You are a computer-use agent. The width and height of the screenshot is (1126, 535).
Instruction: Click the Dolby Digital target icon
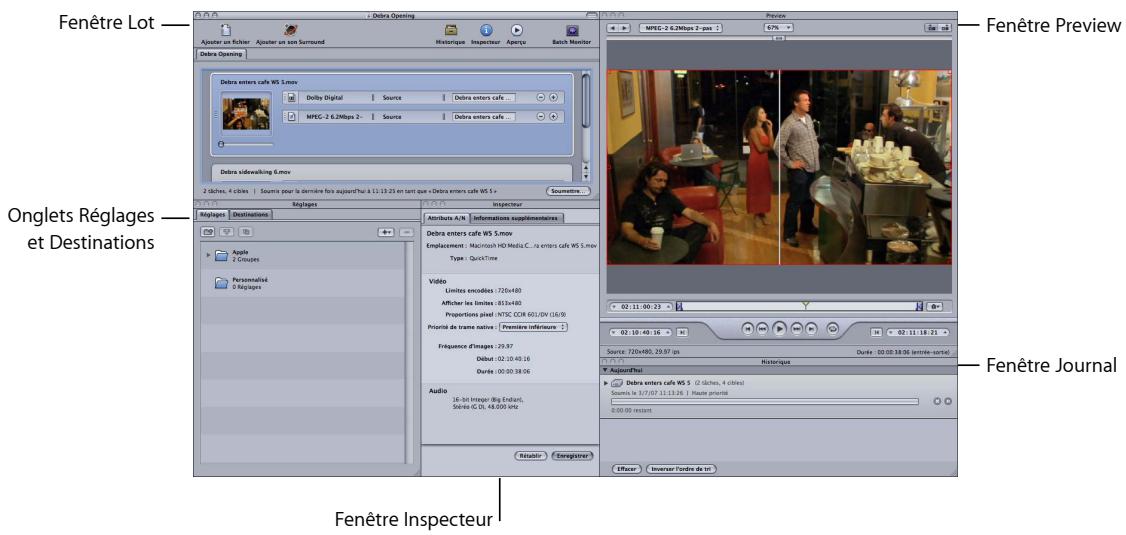click(x=292, y=97)
